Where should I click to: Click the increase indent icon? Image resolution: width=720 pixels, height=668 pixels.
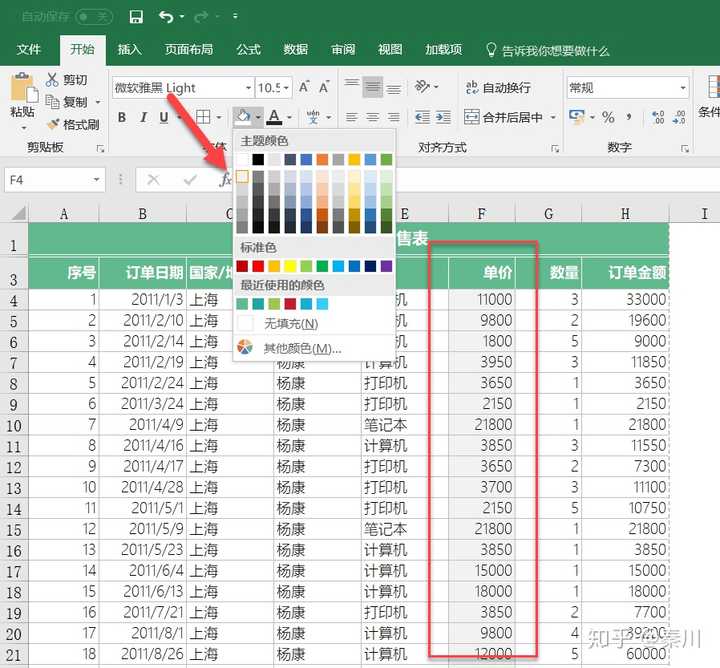click(x=443, y=118)
